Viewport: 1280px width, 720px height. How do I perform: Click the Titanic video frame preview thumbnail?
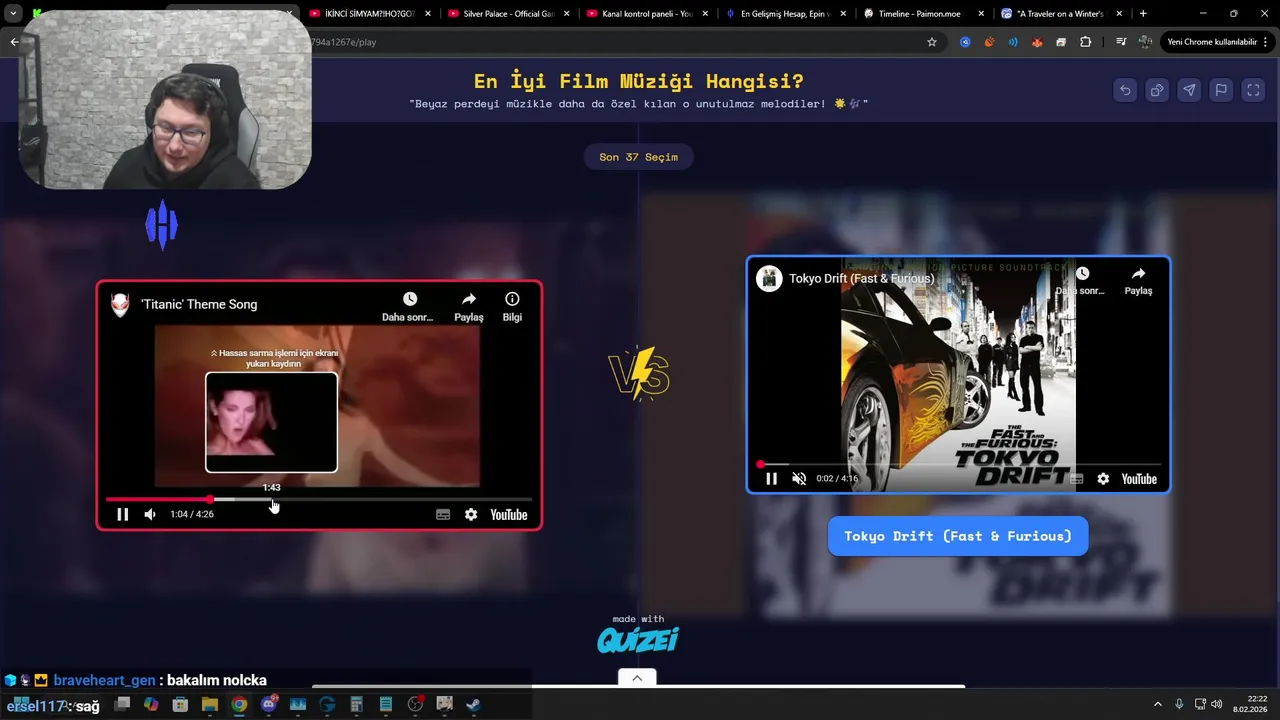pyautogui.click(x=271, y=422)
